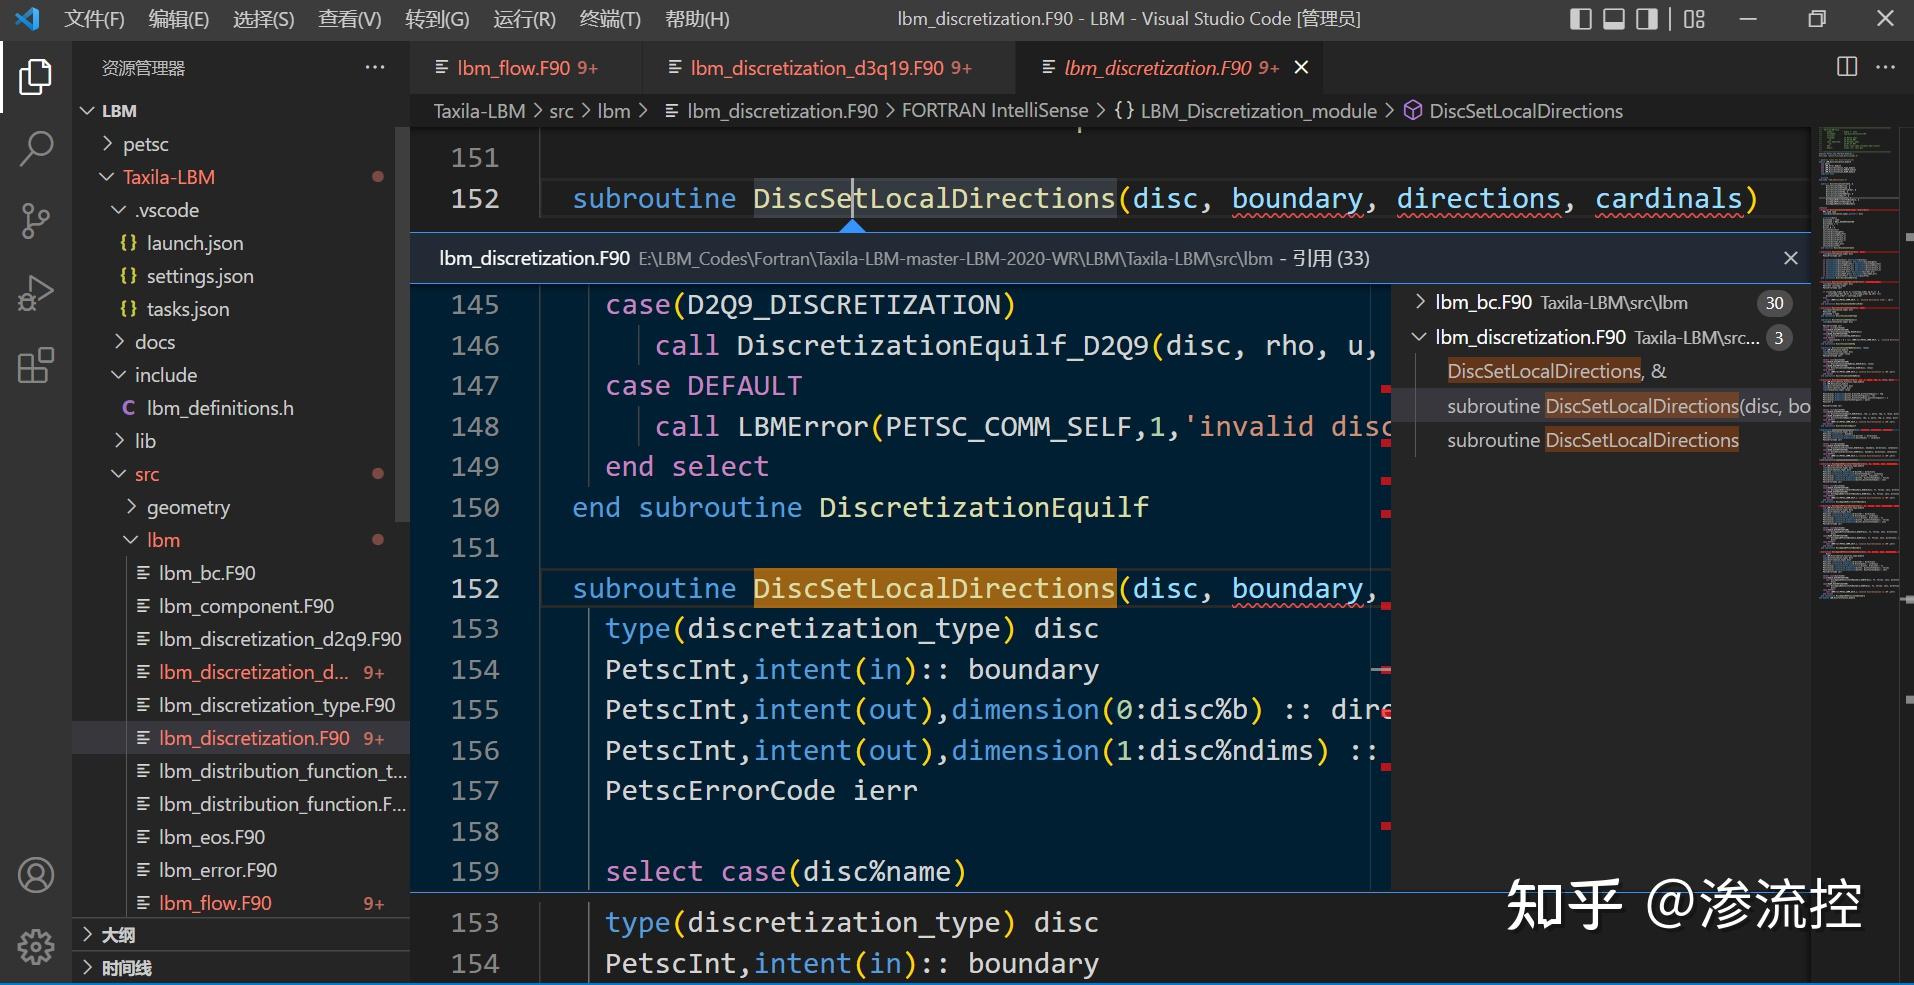Open the Run and Debug view
Viewport: 1914px width, 985px height.
(x=36, y=293)
